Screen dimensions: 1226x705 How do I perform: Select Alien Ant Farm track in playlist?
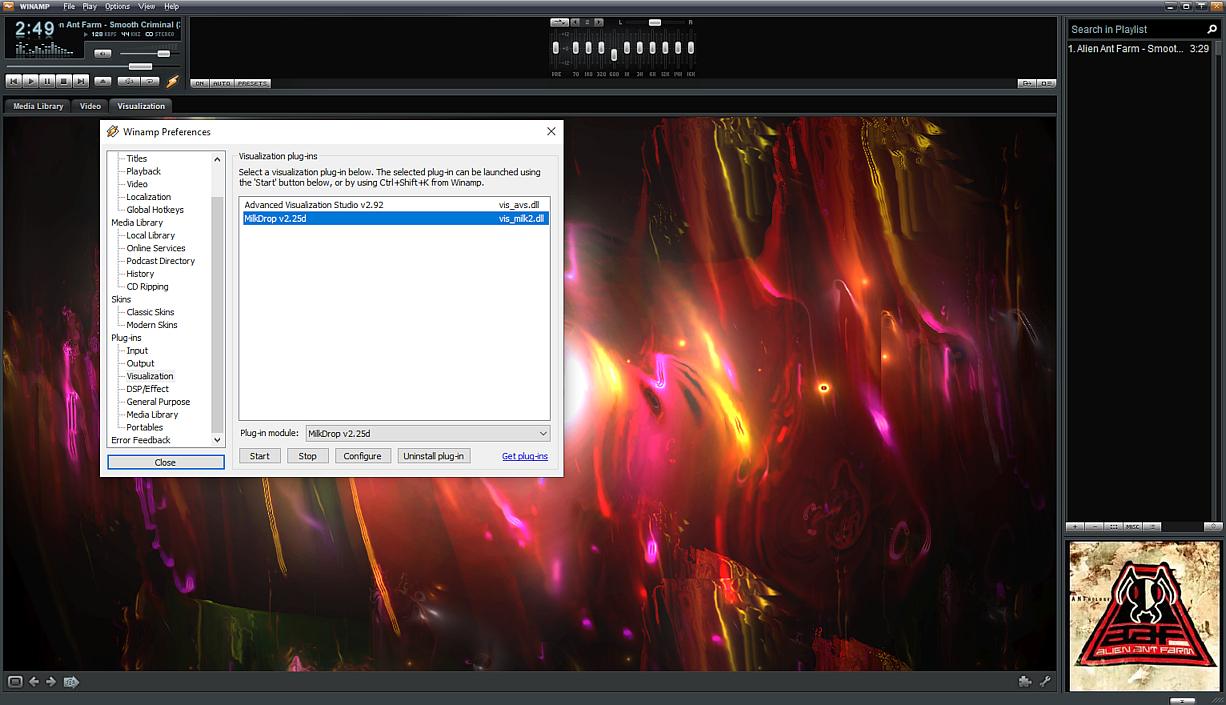coord(1139,48)
